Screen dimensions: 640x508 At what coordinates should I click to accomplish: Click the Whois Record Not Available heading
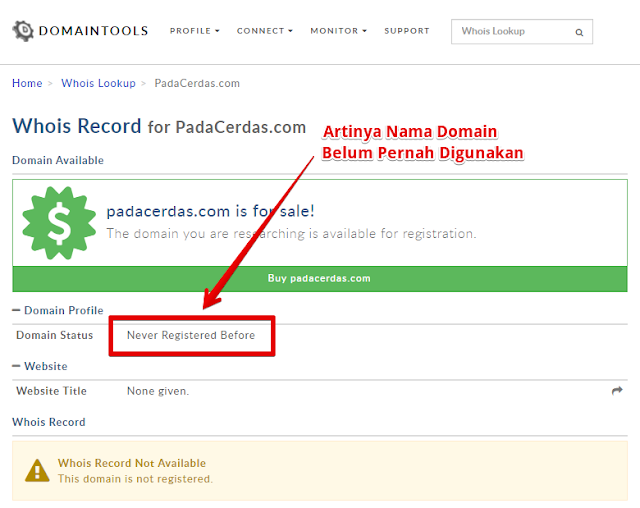132,463
